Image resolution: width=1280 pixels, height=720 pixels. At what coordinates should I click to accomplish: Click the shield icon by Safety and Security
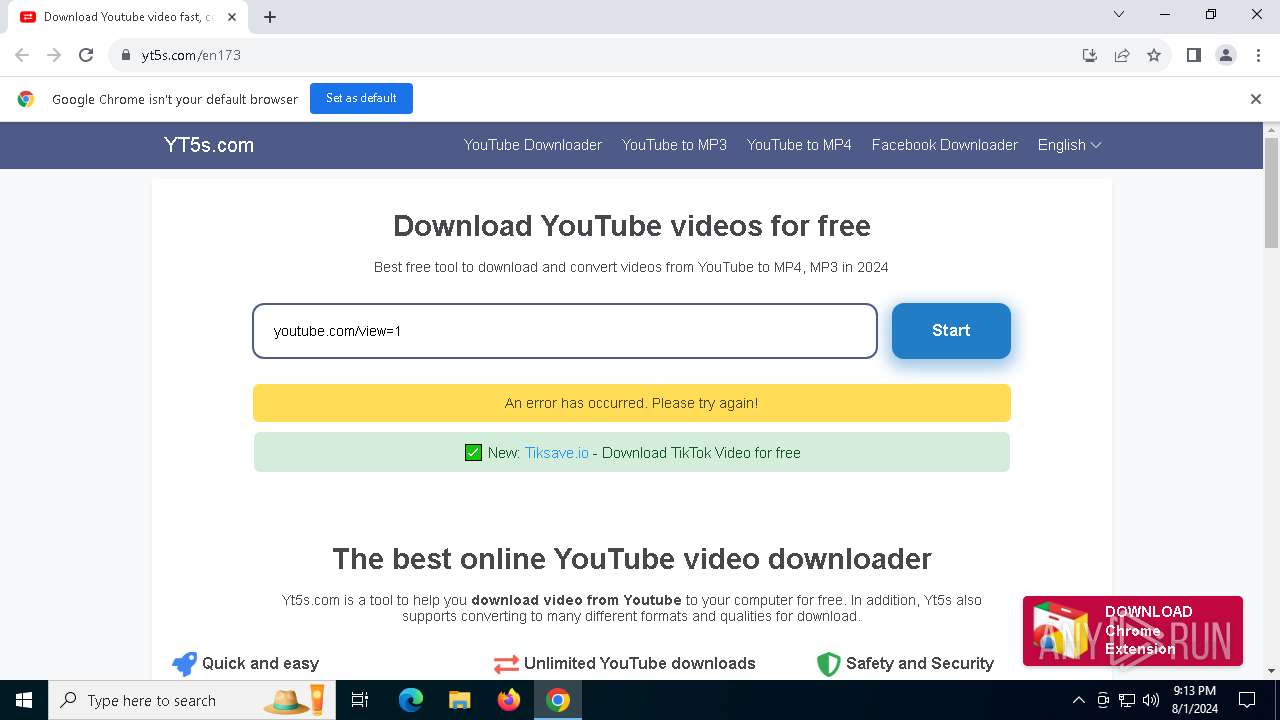[828, 664]
